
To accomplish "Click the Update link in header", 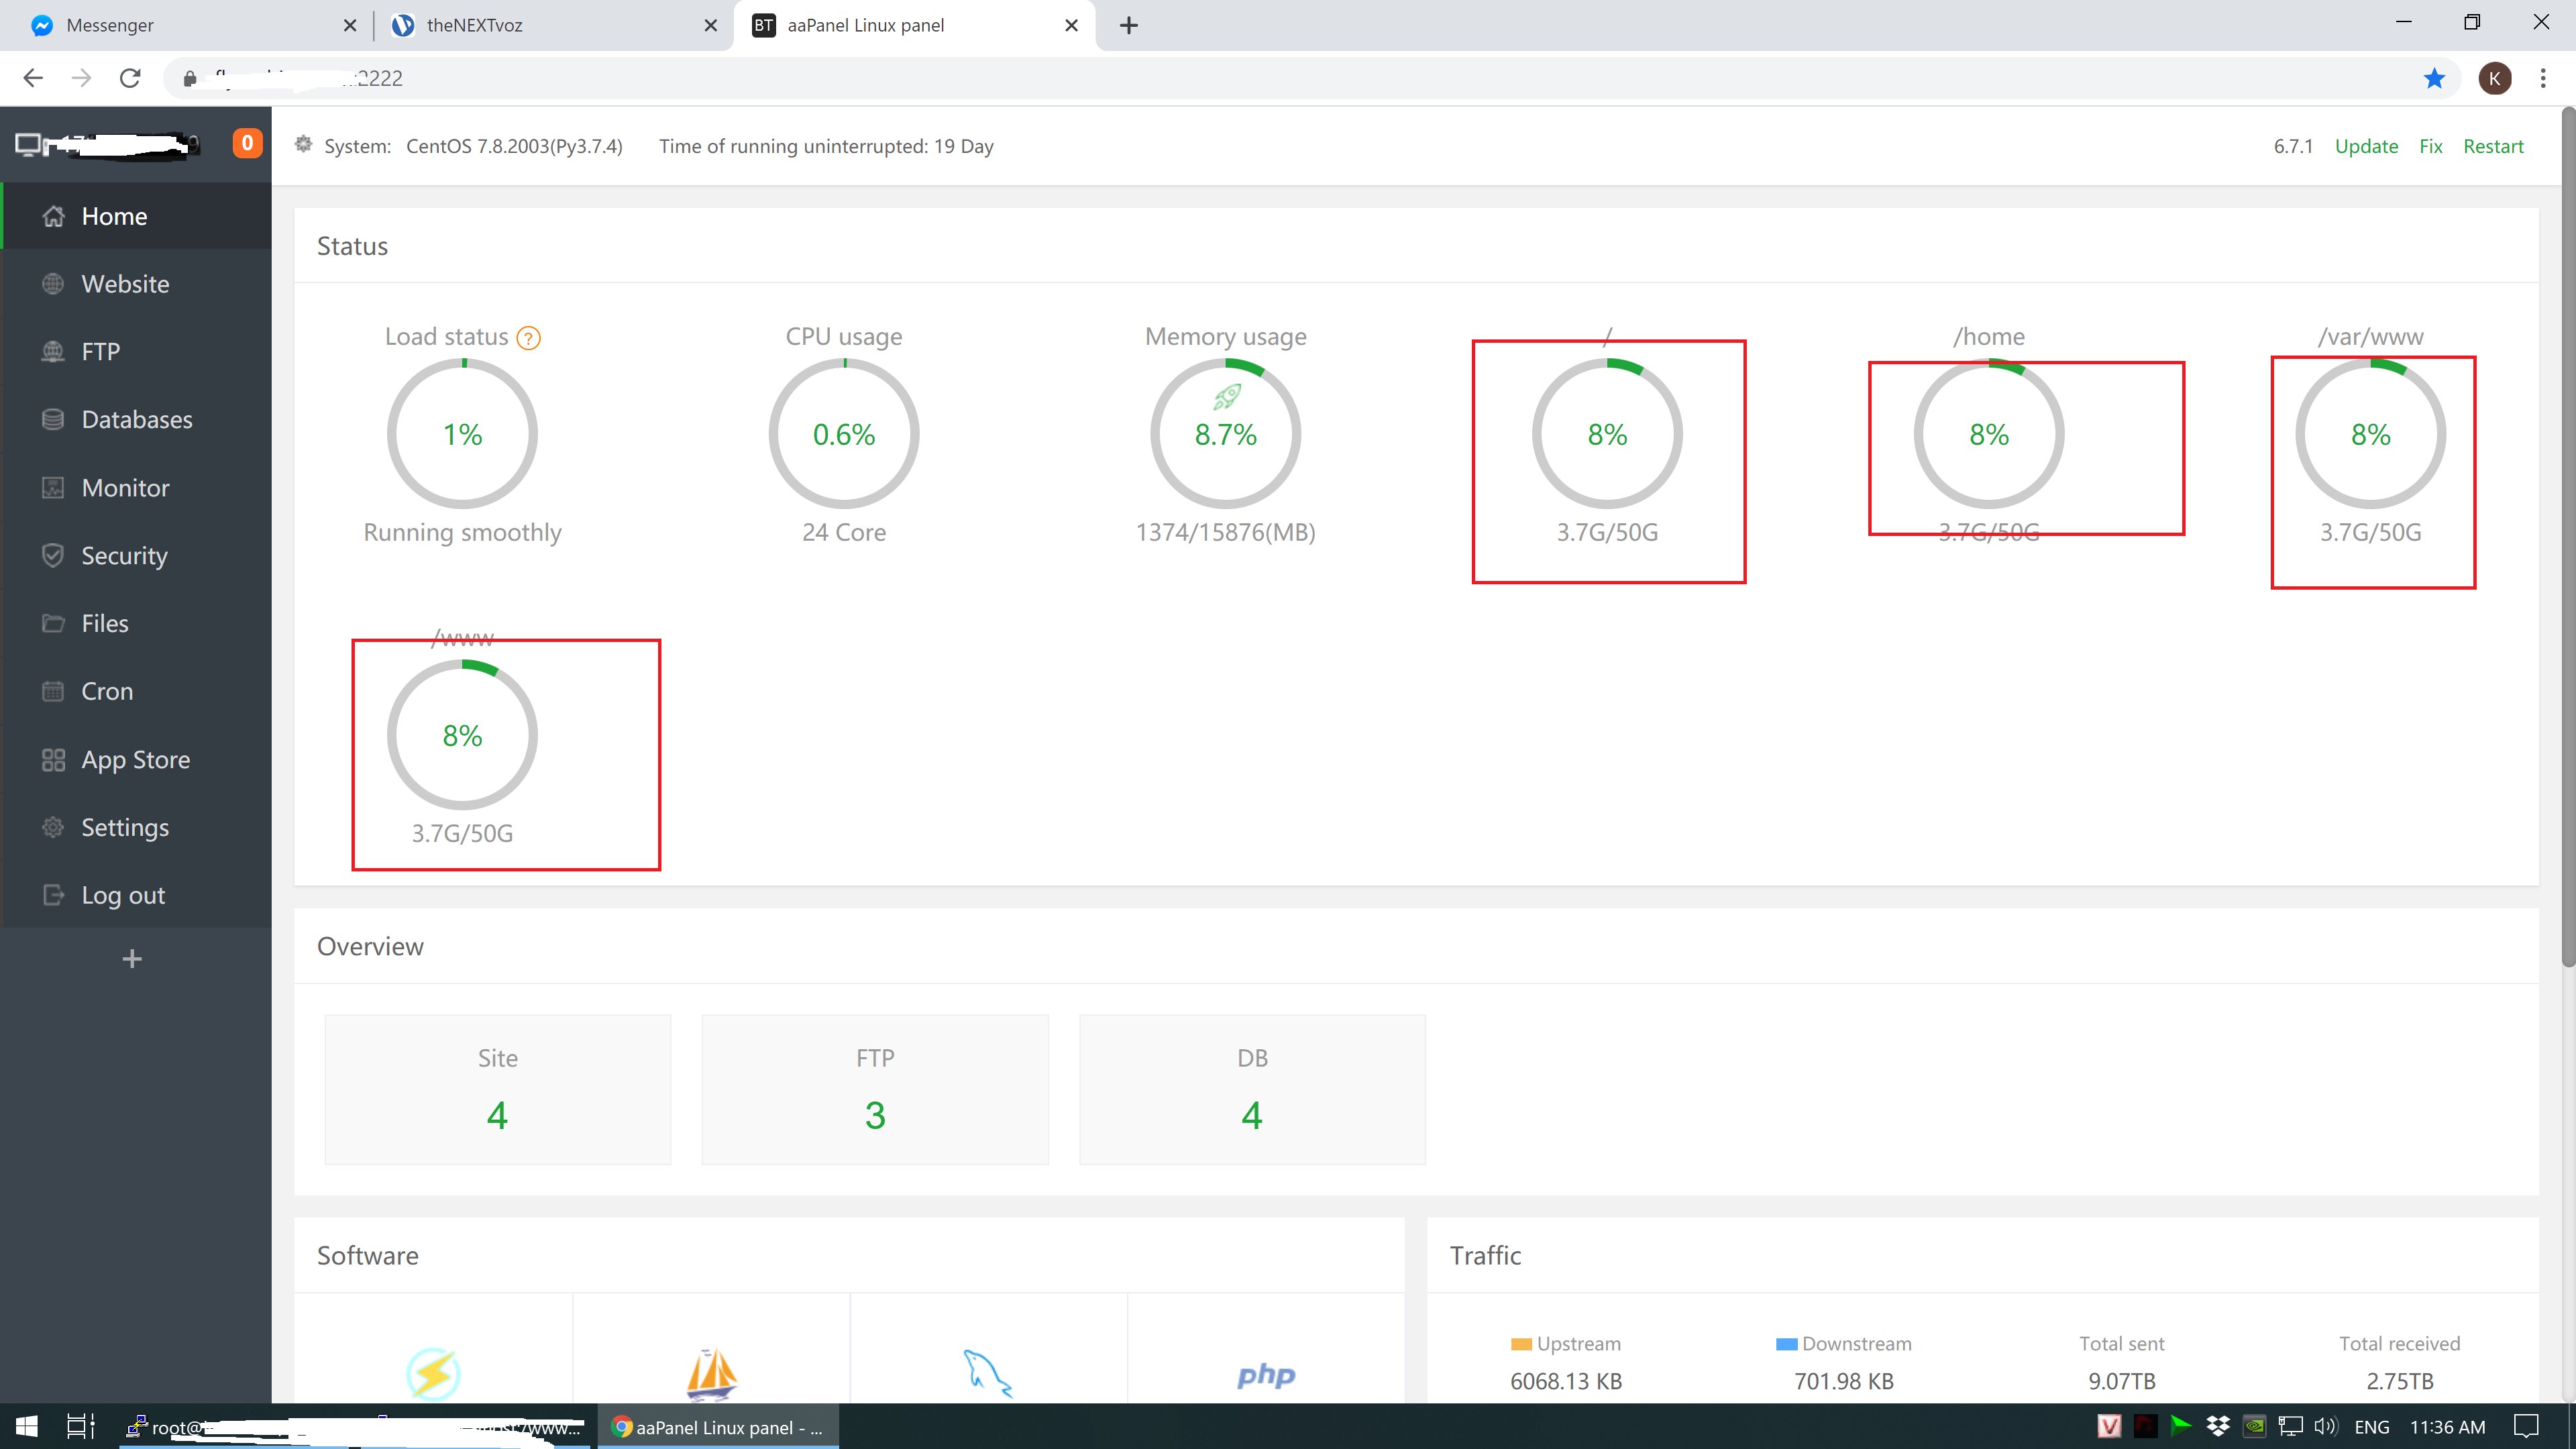I will [x=2365, y=146].
